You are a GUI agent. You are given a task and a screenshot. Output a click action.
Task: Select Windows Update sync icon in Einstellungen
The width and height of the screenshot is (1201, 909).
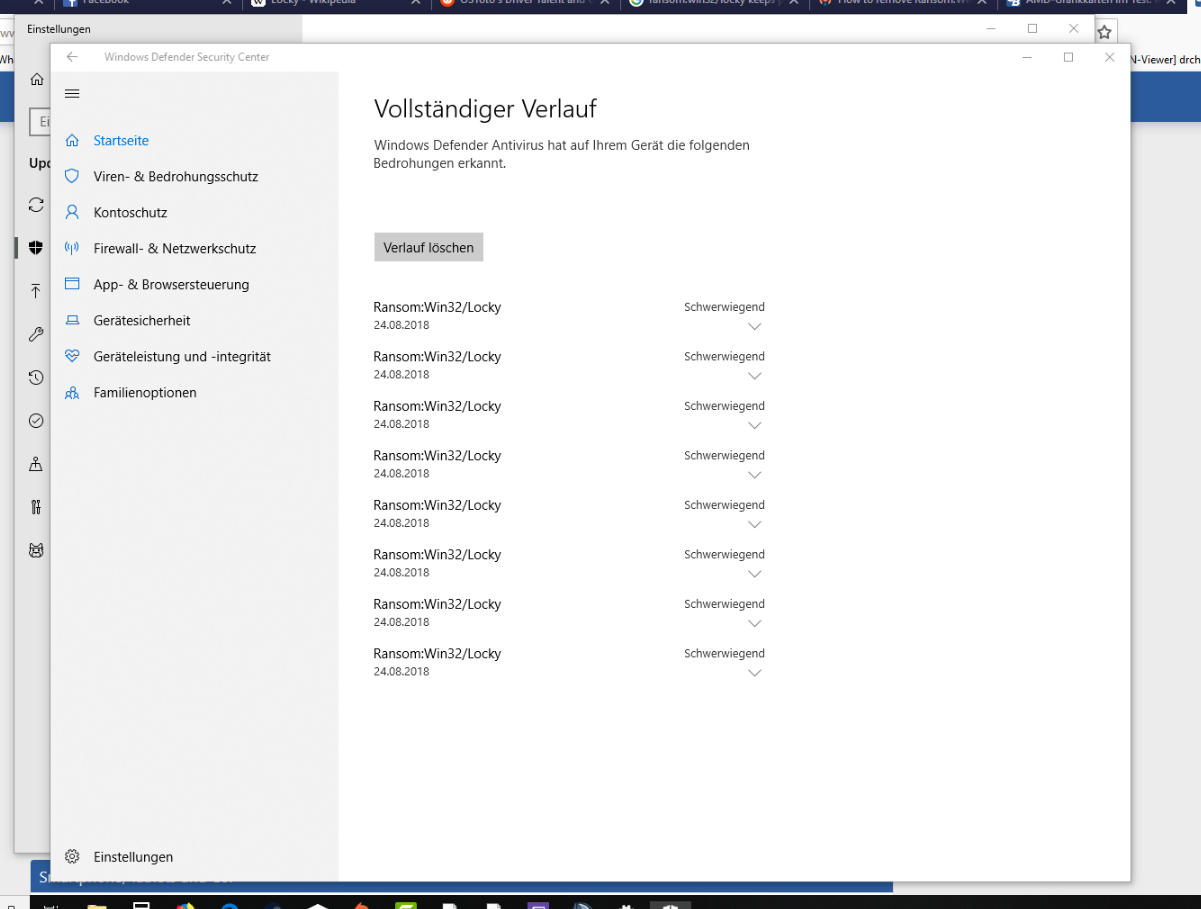point(36,204)
